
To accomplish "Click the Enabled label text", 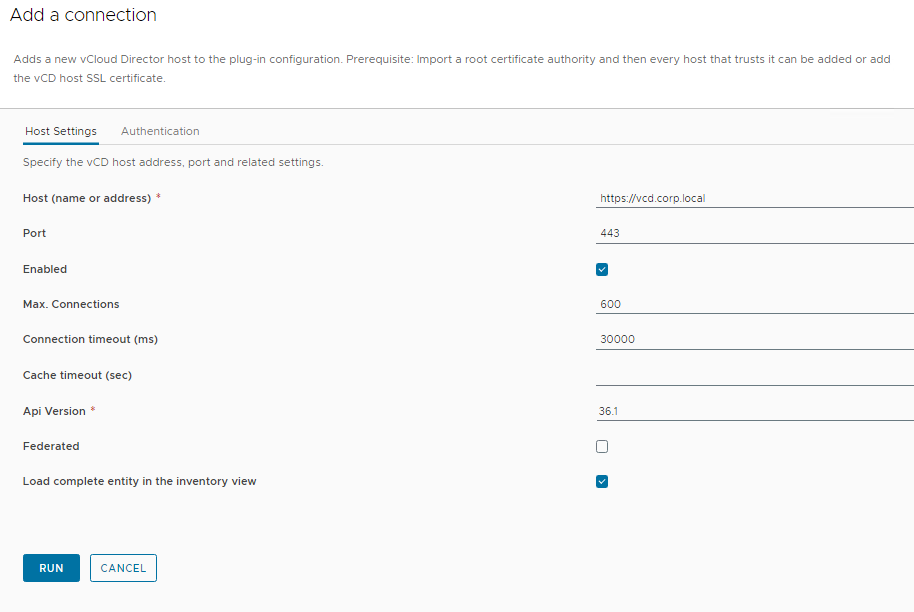I will tap(45, 269).
